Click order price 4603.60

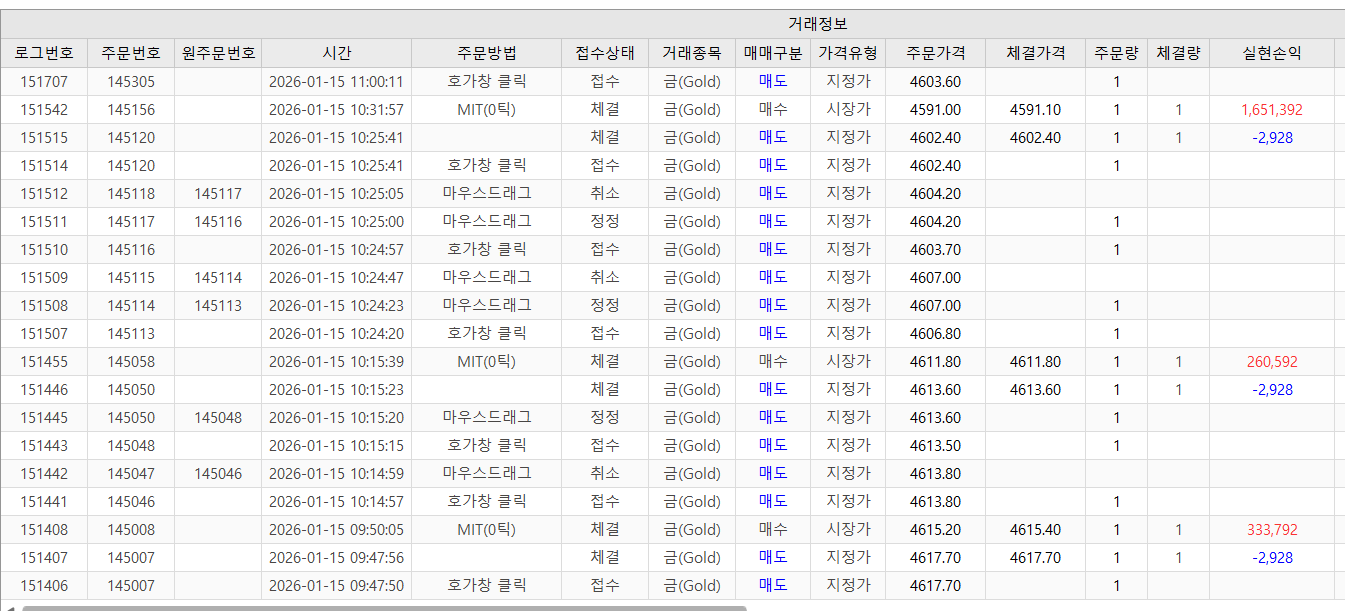click(x=936, y=82)
